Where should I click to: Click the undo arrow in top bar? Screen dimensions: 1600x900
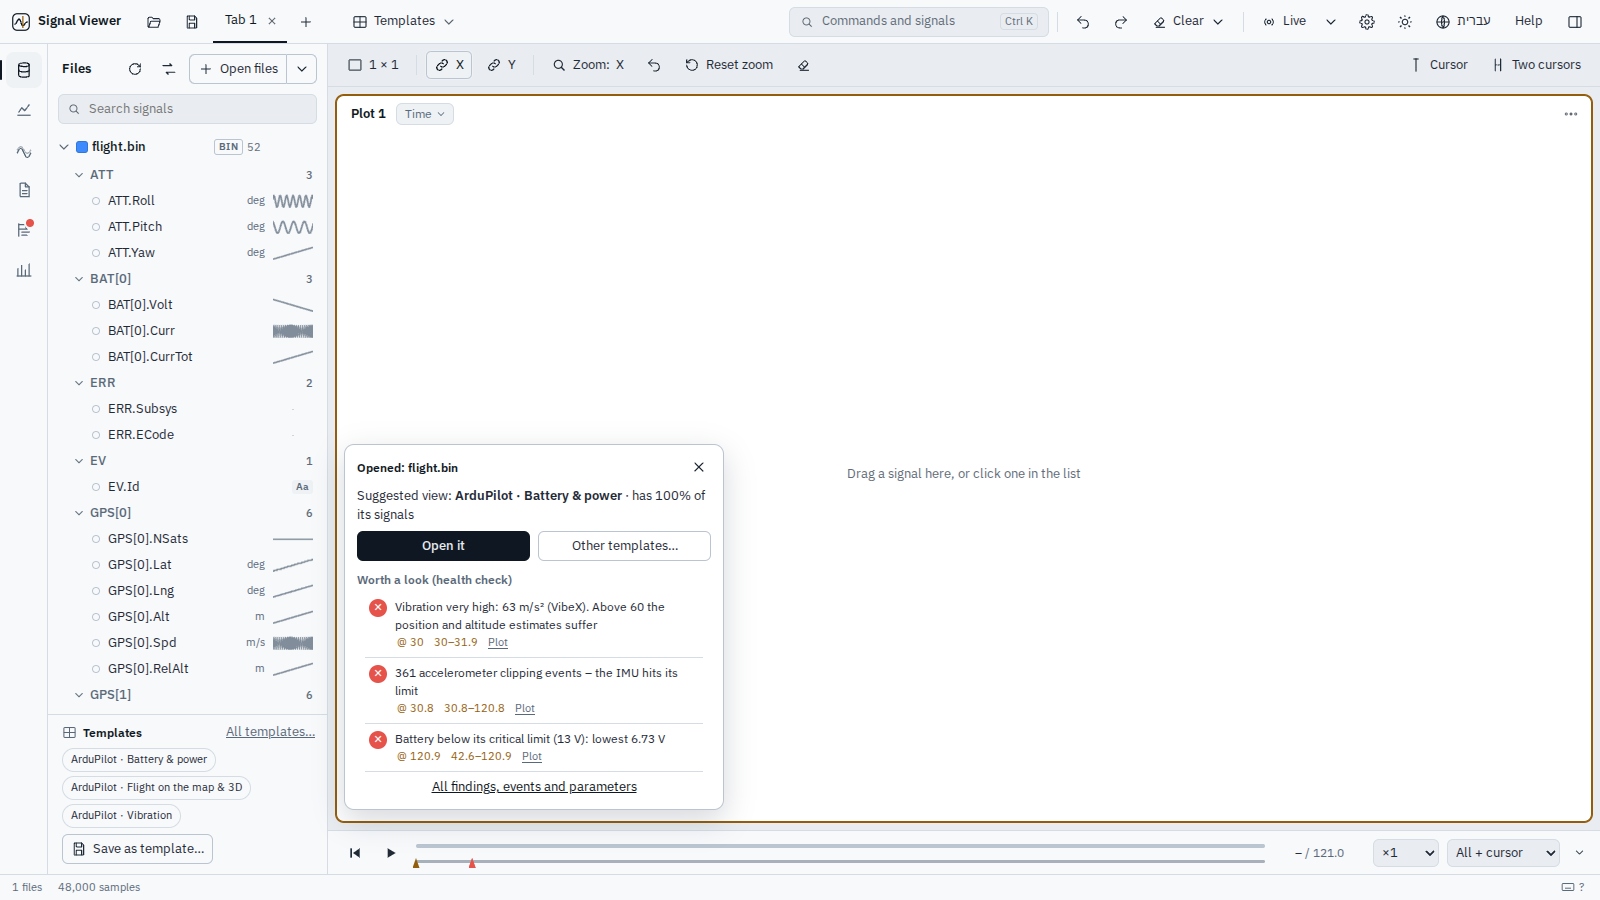(1083, 21)
